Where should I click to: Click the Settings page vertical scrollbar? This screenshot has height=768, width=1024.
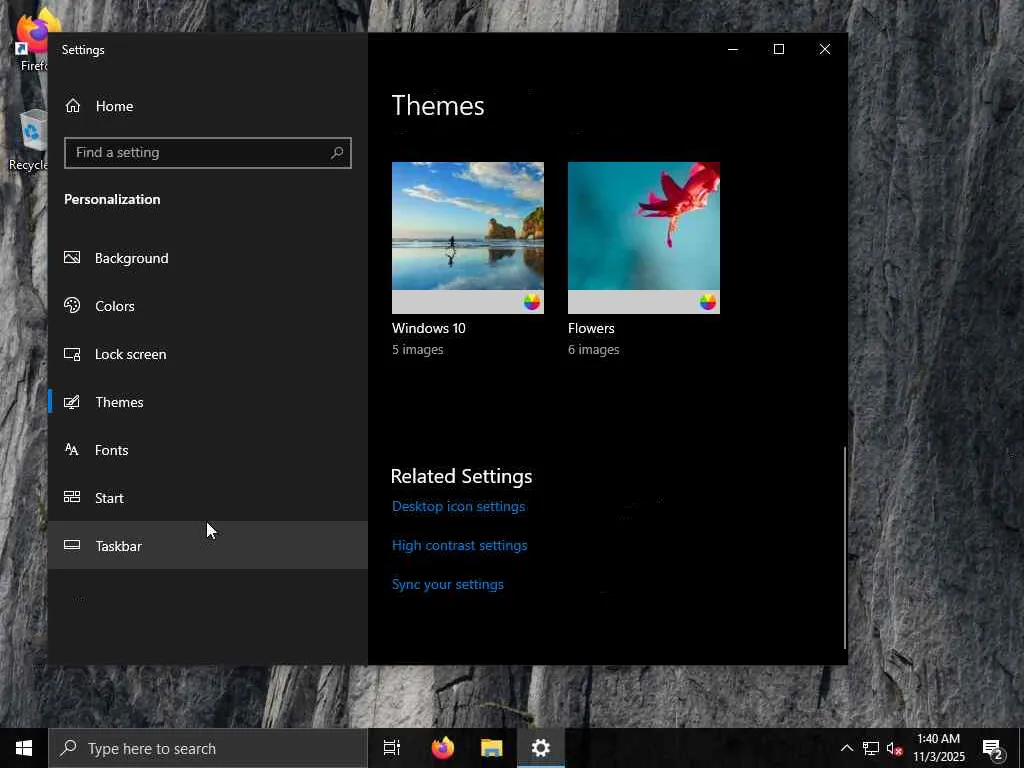point(845,547)
